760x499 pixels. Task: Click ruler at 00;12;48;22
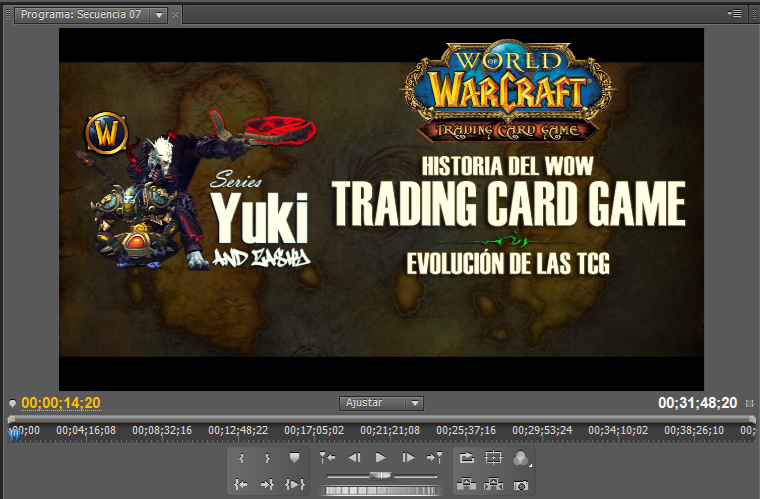[238, 430]
